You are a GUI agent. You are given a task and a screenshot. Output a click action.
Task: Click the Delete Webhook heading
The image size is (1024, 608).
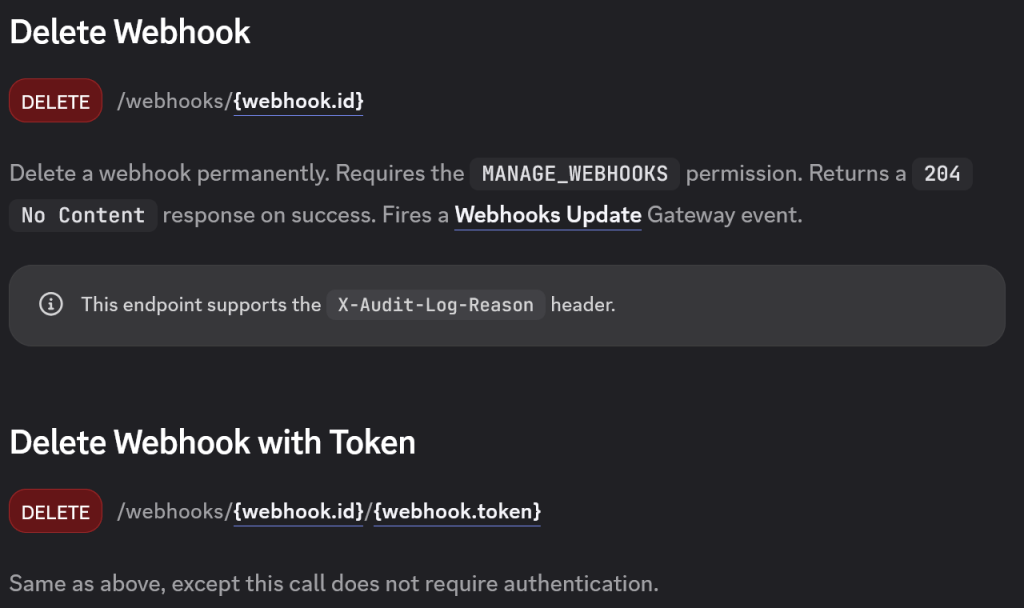(130, 32)
